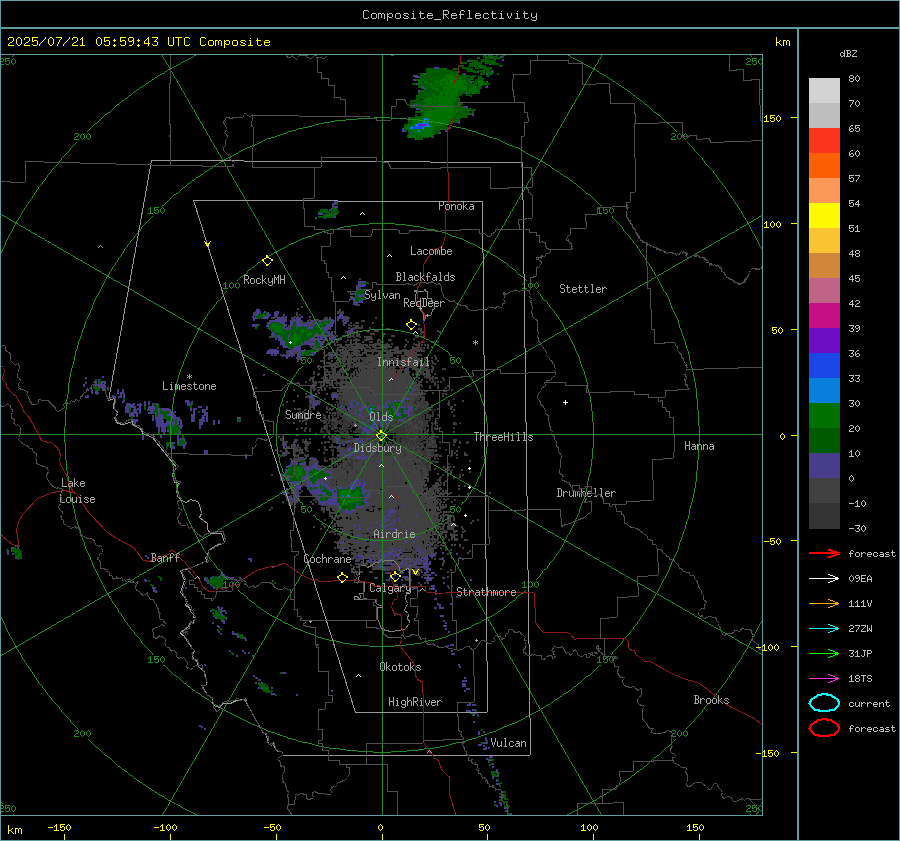900x841 pixels.
Task: Click the Composite_Reflectivity title
Action: click(450, 15)
